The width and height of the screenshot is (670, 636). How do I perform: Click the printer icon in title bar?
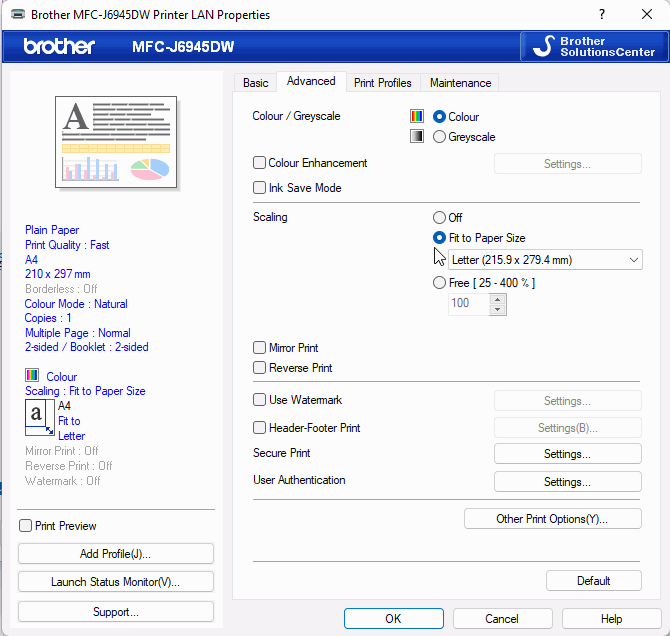point(18,14)
